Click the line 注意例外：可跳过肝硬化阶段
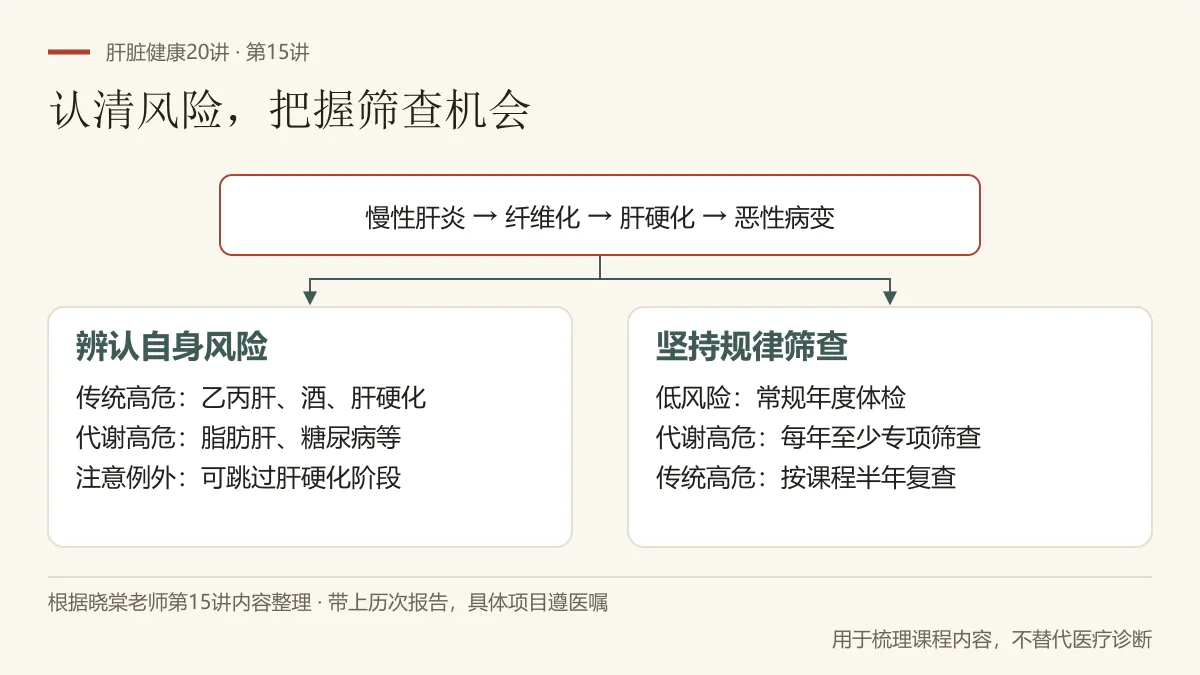 pyautogui.click(x=239, y=477)
